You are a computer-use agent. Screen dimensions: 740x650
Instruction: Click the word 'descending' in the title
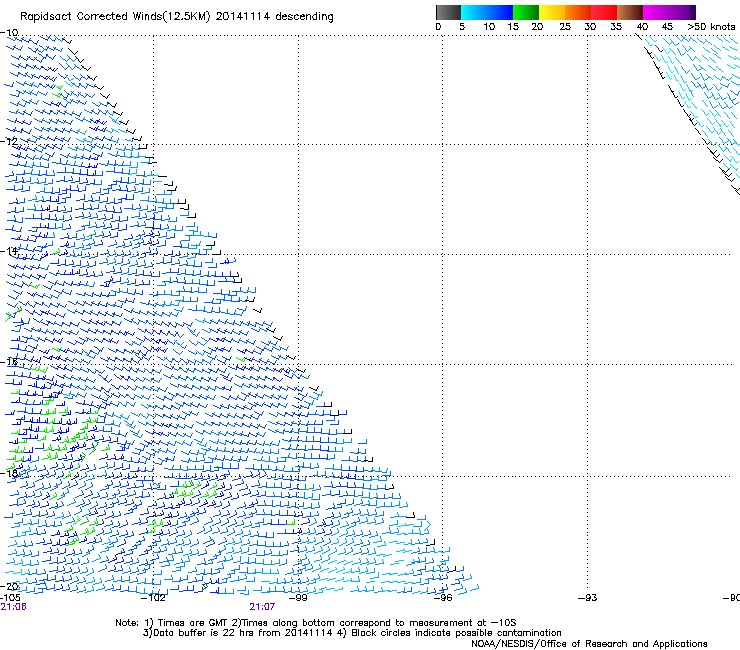tap(304, 17)
